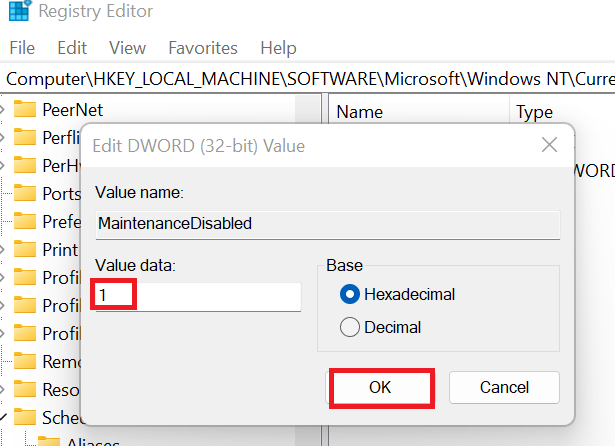Open the File menu
615x446 pixels.
tap(22, 48)
